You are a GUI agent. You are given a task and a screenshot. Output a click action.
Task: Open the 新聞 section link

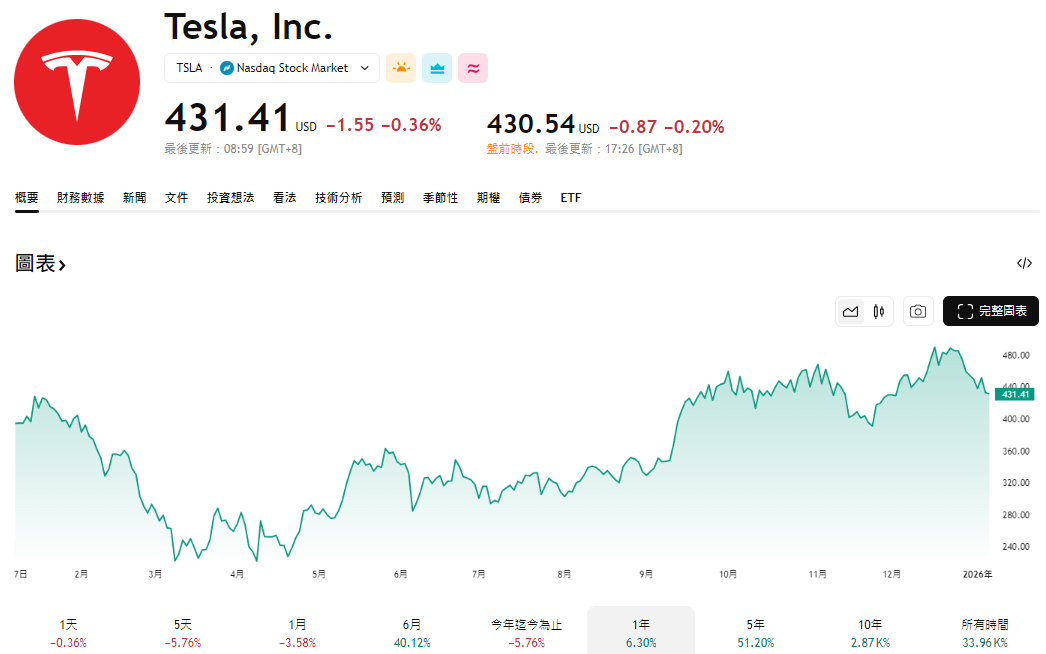[x=134, y=197]
